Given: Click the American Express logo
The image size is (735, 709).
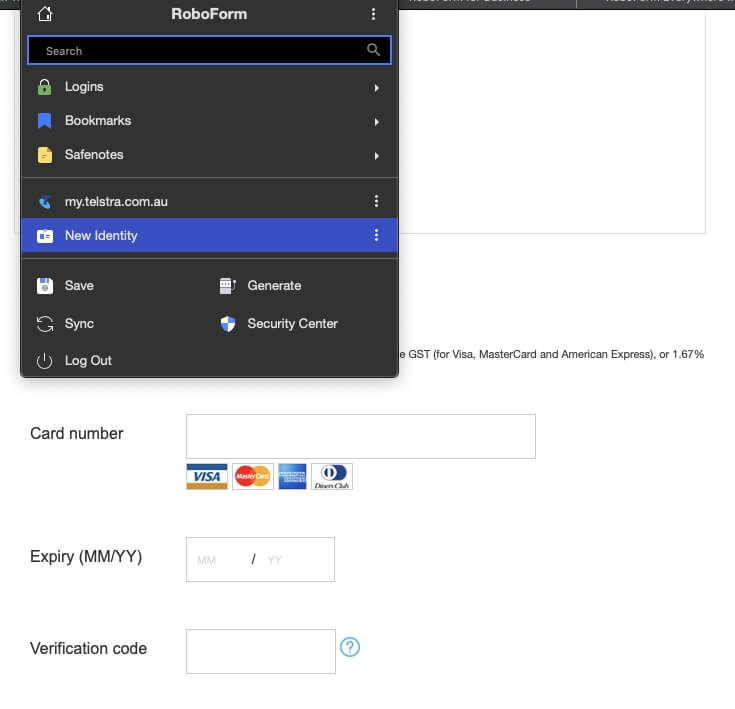Looking at the screenshot, I should click(292, 477).
